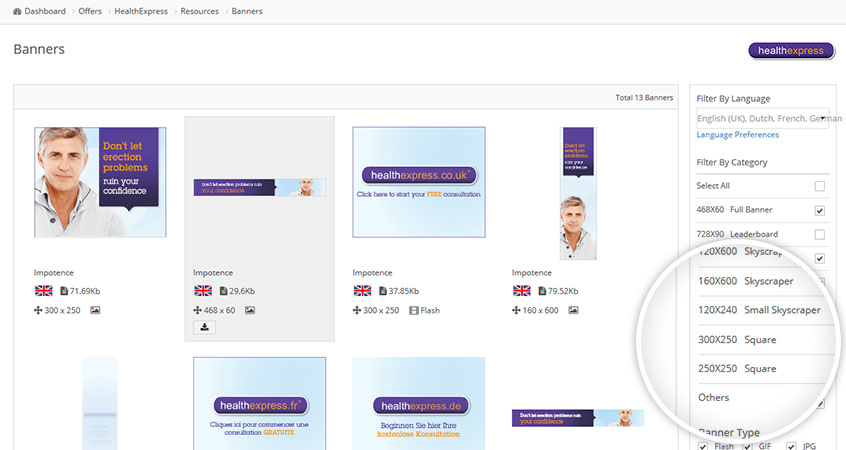Viewport: 846px width, 450px height.
Task: Click the UK flag under first Impotence banner
Action: 43,291
